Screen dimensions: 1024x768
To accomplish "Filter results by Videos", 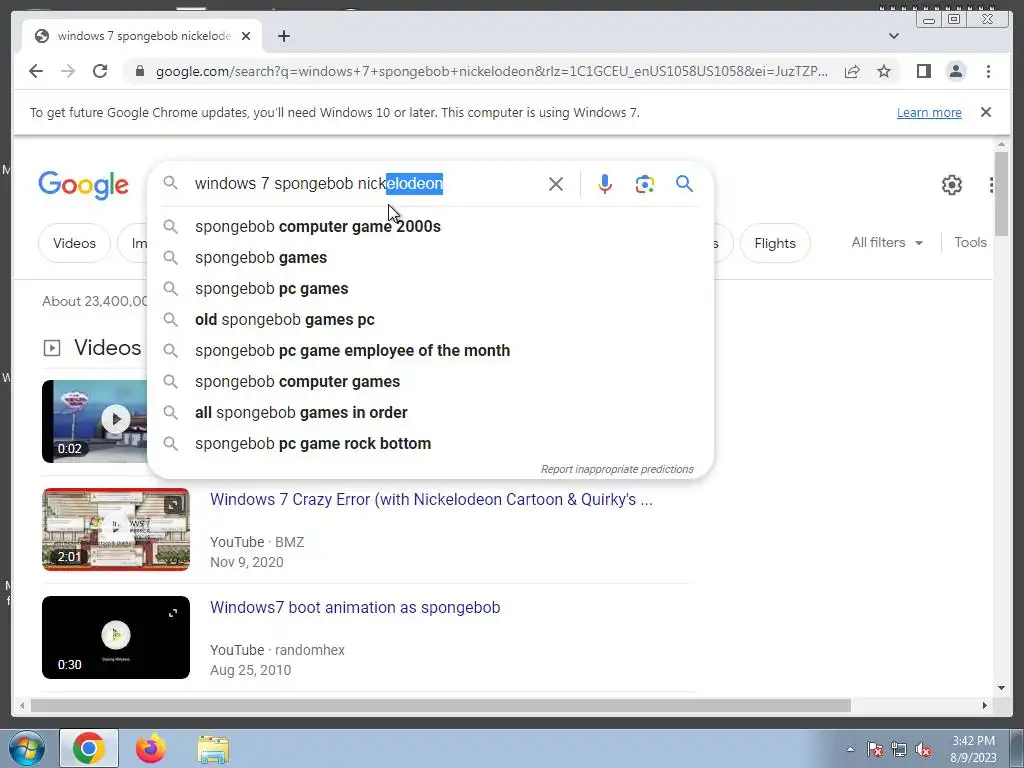I will pyautogui.click(x=74, y=243).
